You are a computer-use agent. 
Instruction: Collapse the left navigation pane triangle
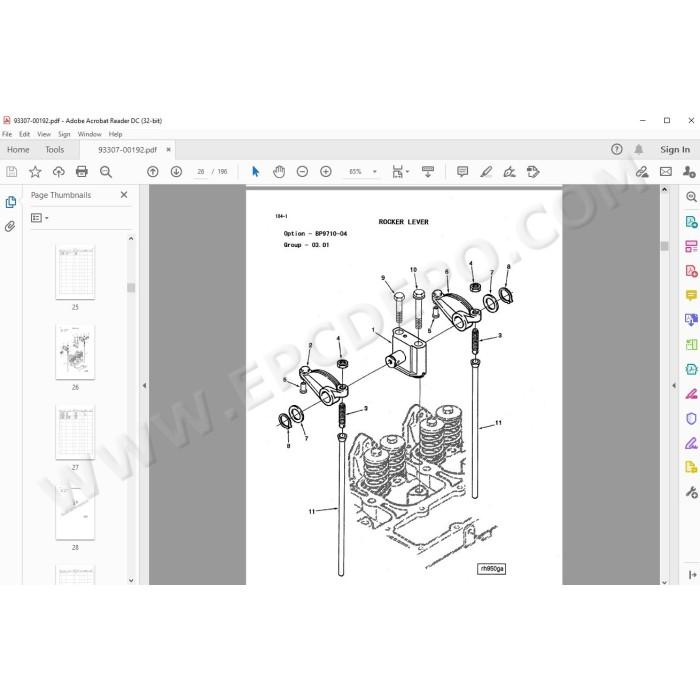pyautogui.click(x=144, y=385)
